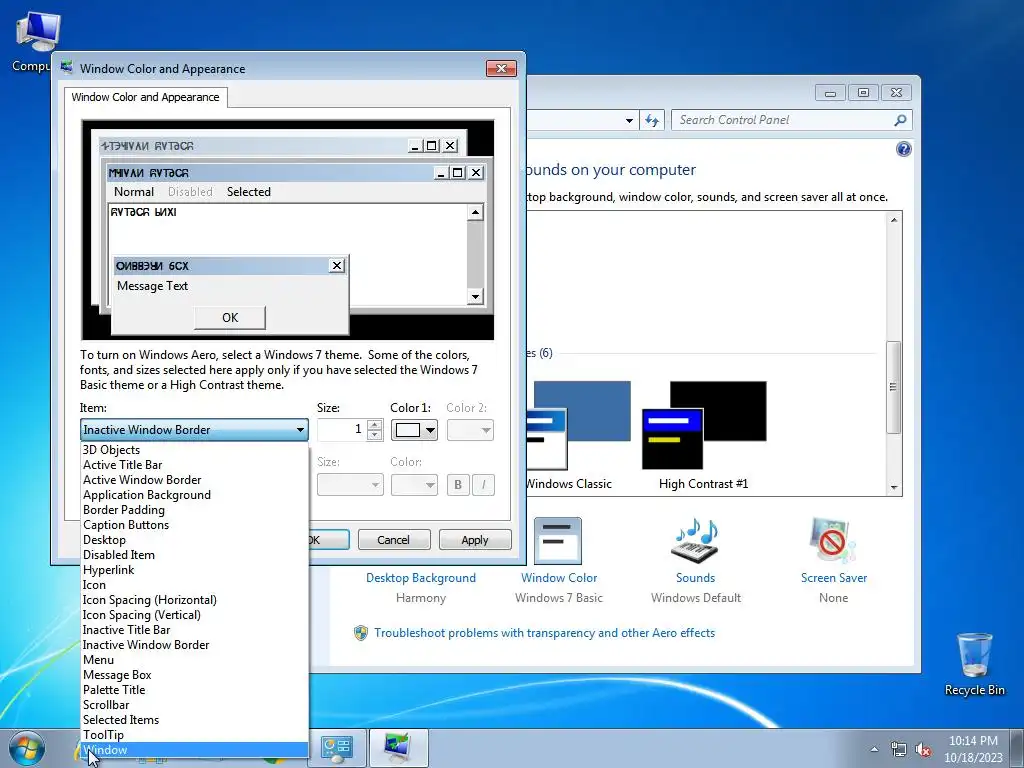Open the Computer desktop icon
1024x768 pixels.
tap(37, 41)
